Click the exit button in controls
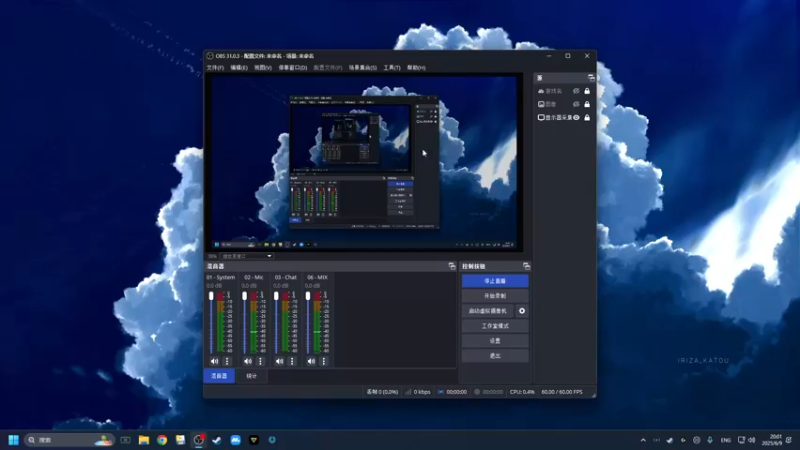 click(x=495, y=356)
